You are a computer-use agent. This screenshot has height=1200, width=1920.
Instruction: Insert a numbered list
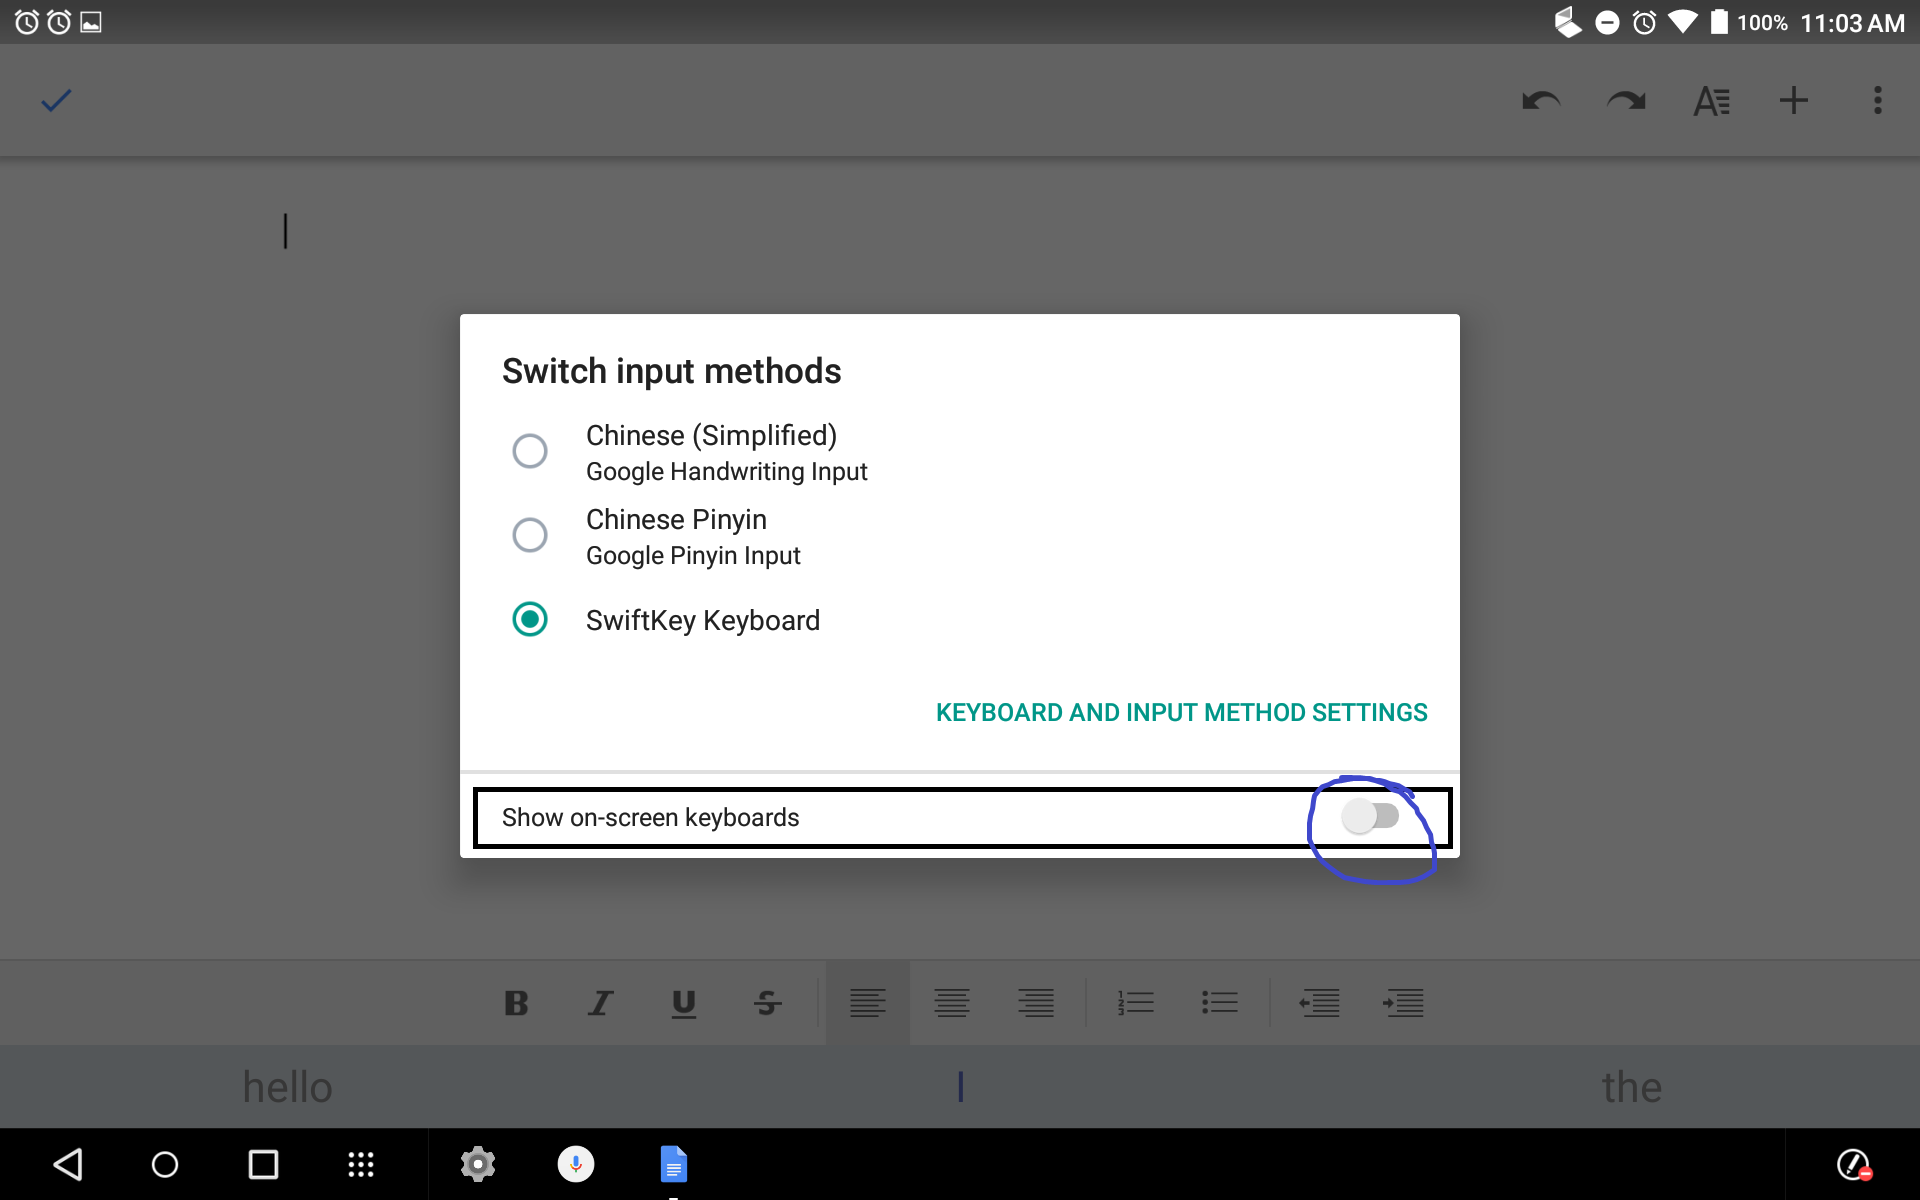pos(1136,1003)
